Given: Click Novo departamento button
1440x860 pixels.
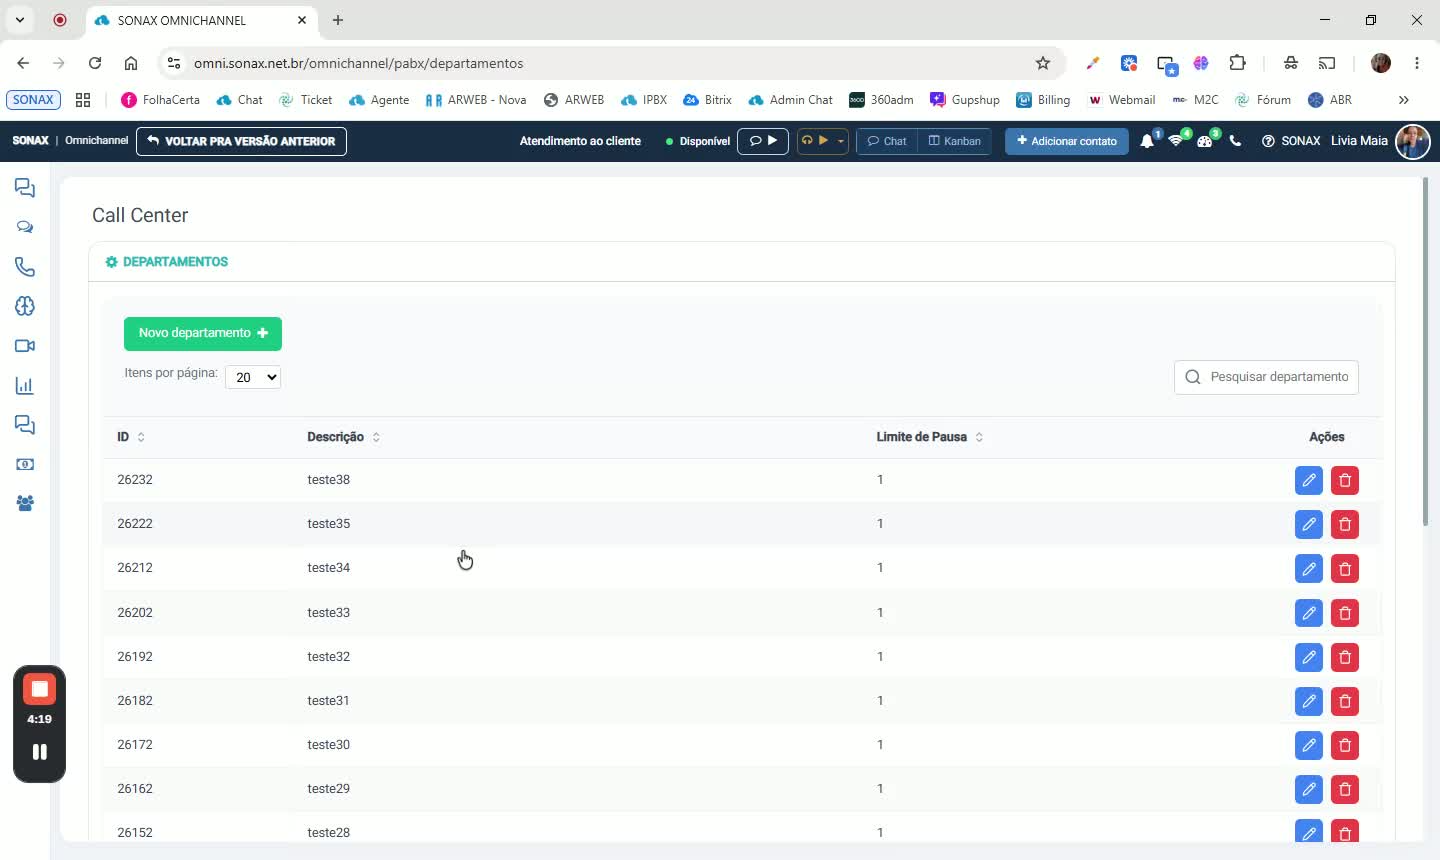Looking at the screenshot, I should coord(203,333).
